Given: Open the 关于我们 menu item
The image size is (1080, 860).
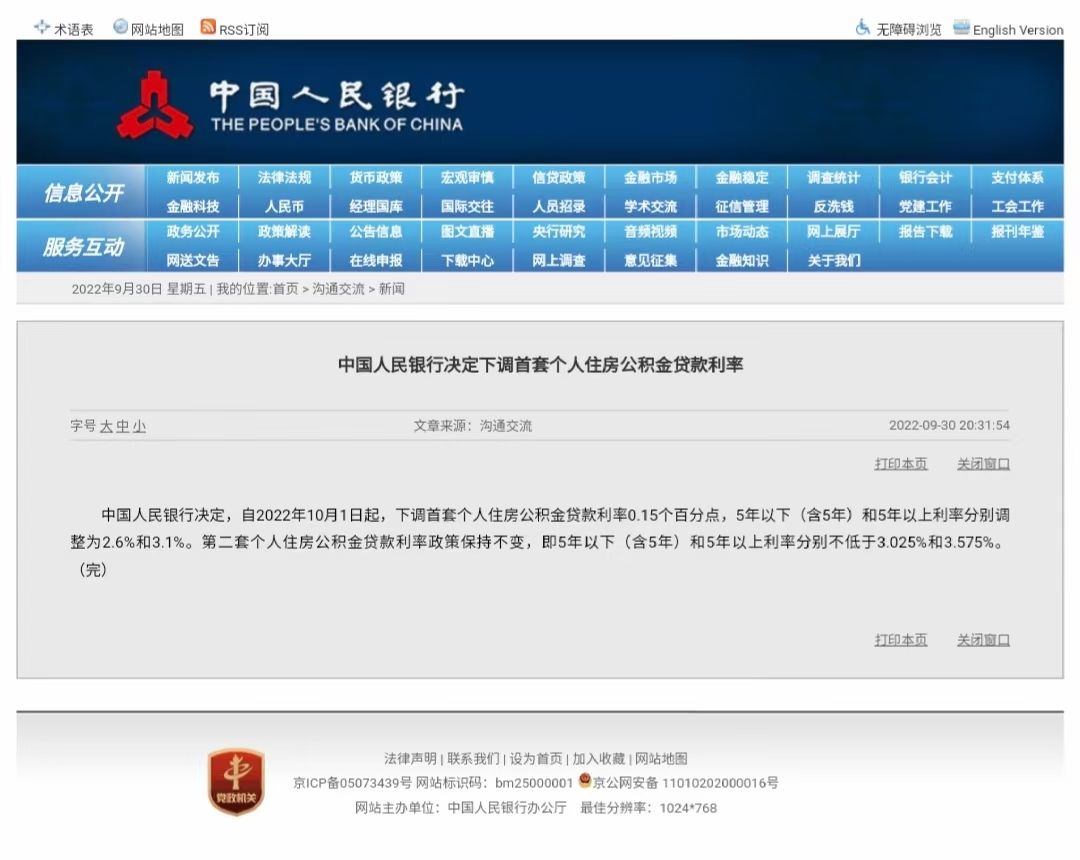Looking at the screenshot, I should pos(833,260).
